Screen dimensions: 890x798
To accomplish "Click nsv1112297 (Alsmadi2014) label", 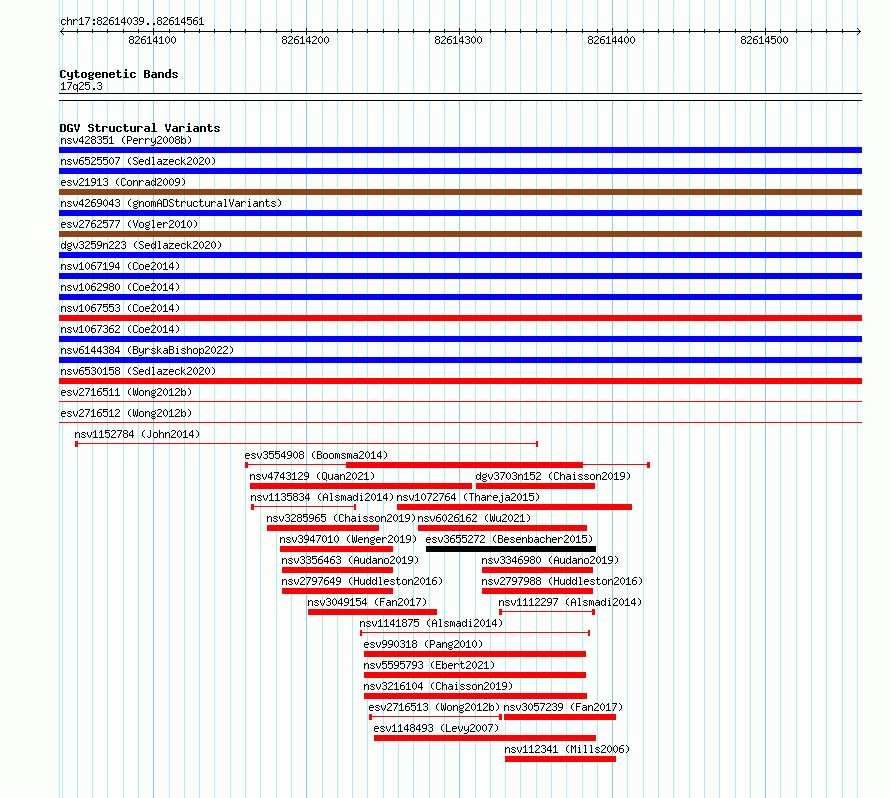I will [x=570, y=602].
